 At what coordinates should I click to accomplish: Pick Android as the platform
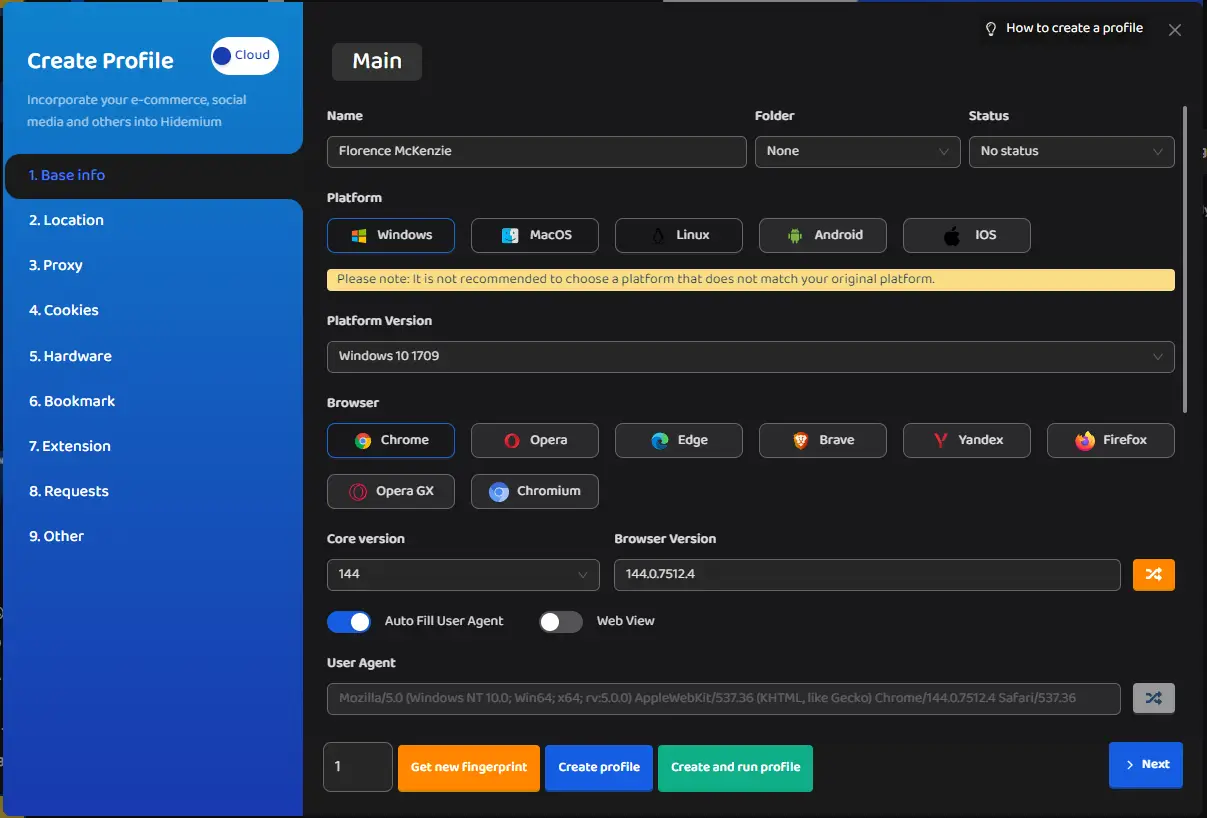(823, 235)
